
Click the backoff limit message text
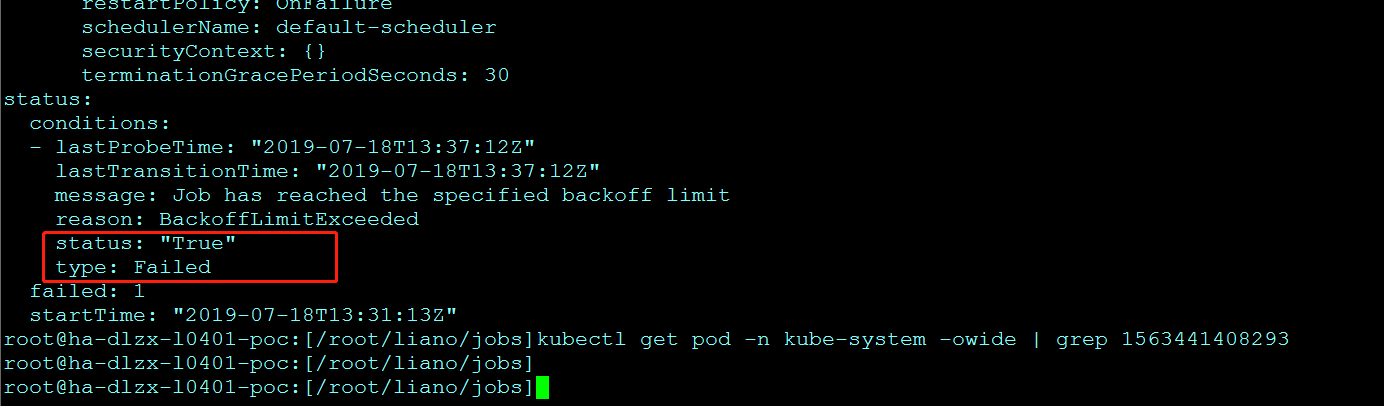pyautogui.click(x=451, y=195)
